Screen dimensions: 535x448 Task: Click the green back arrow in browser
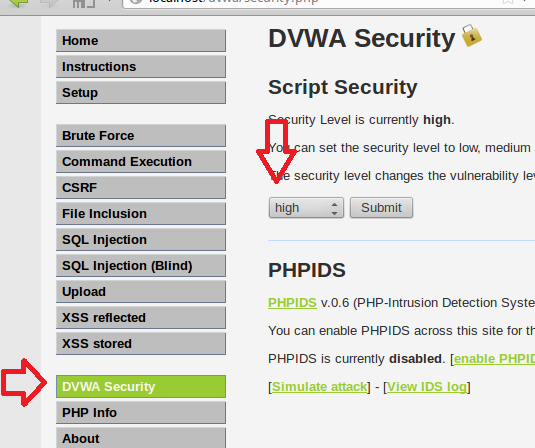pos(19,3)
